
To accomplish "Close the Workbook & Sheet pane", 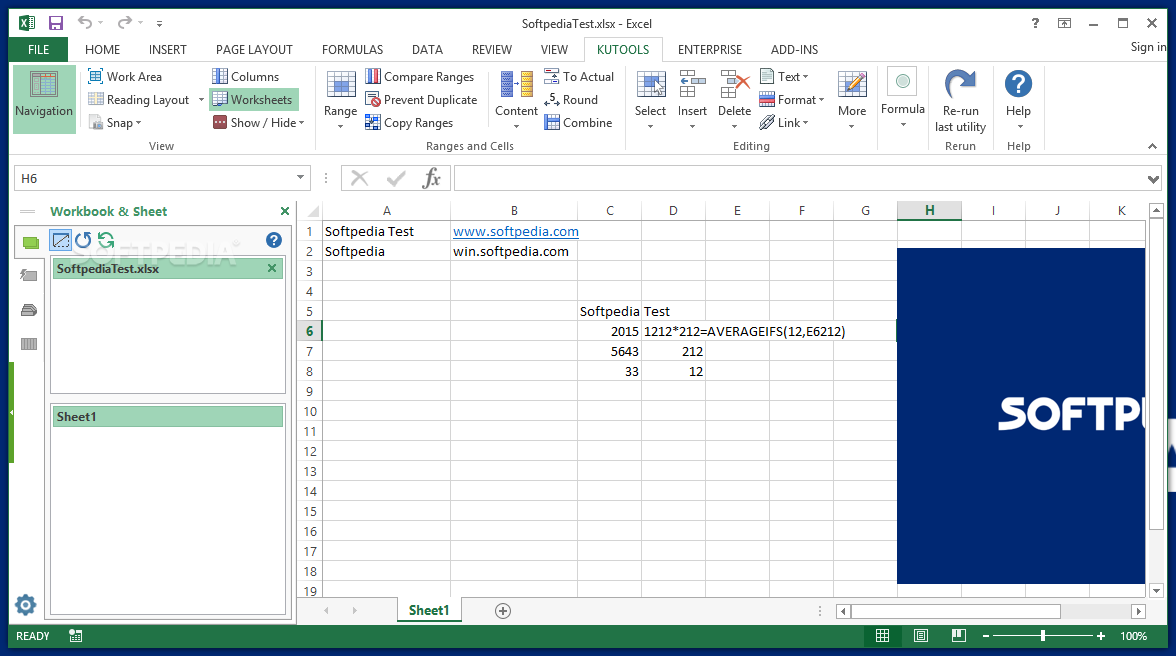I will tap(284, 211).
